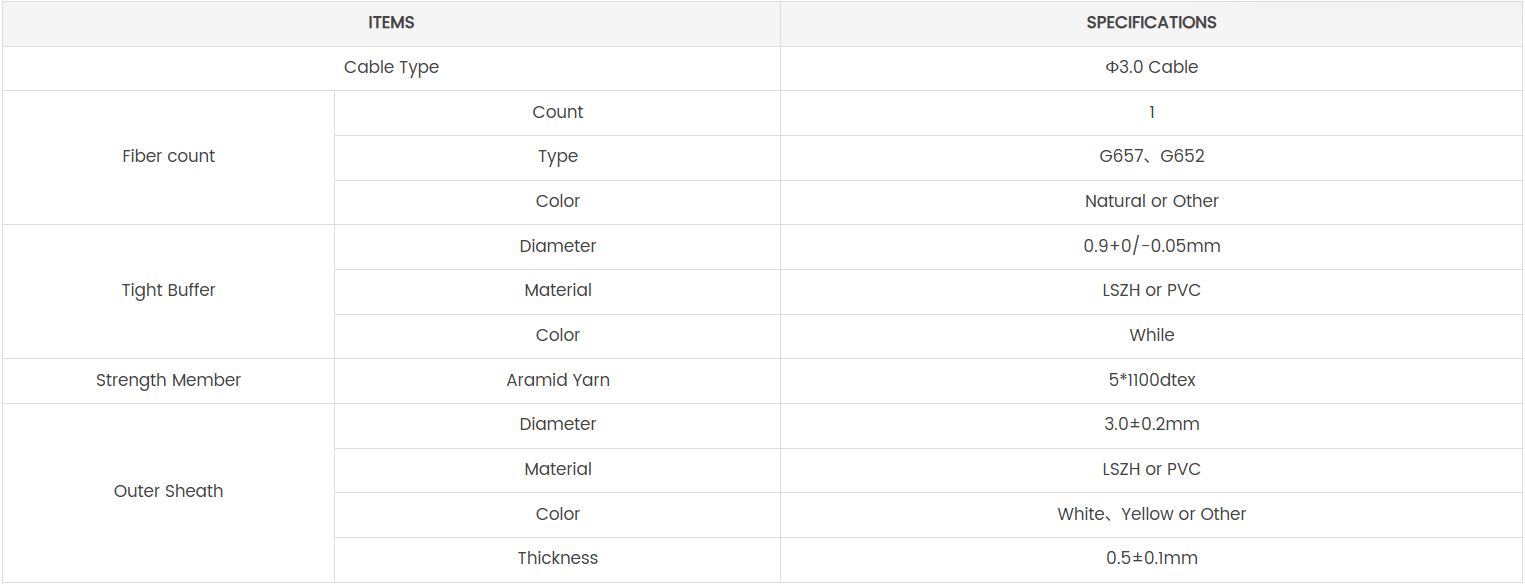Click the Outer Sheath row label
1525x585 pixels.
click(168, 492)
